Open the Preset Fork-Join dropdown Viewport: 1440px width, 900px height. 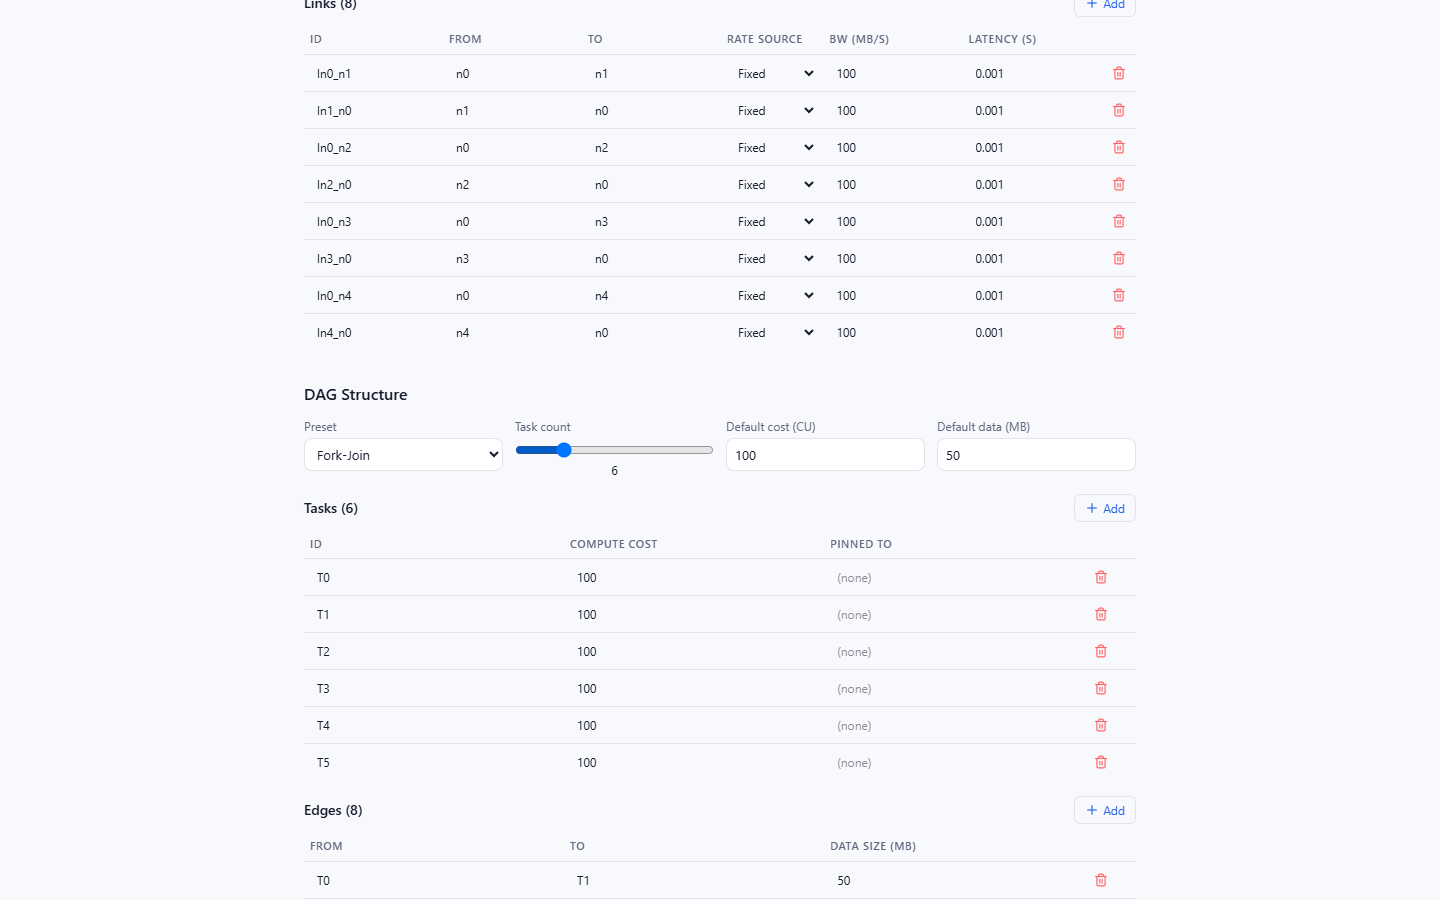click(x=403, y=455)
